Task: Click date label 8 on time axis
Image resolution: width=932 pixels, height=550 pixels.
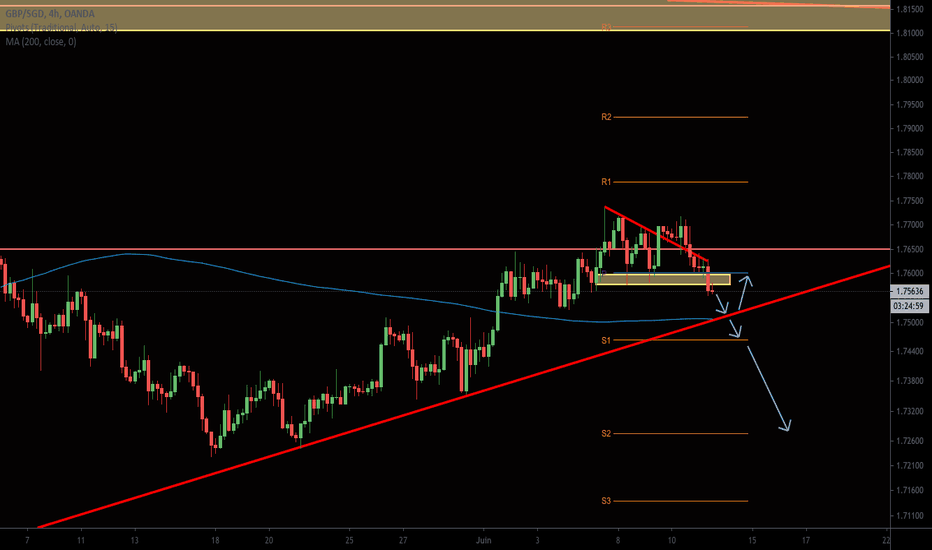Action: (618, 540)
